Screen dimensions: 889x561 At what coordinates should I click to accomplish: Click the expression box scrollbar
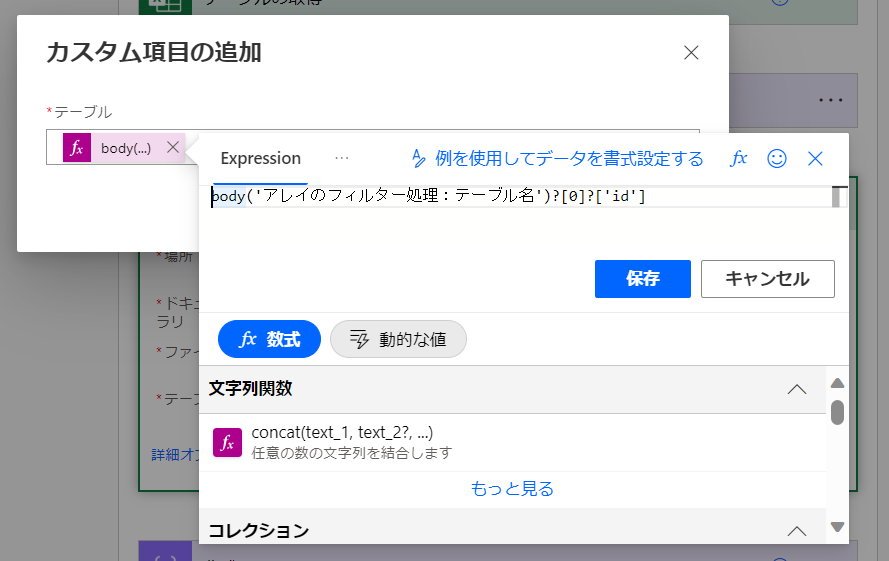click(x=836, y=197)
